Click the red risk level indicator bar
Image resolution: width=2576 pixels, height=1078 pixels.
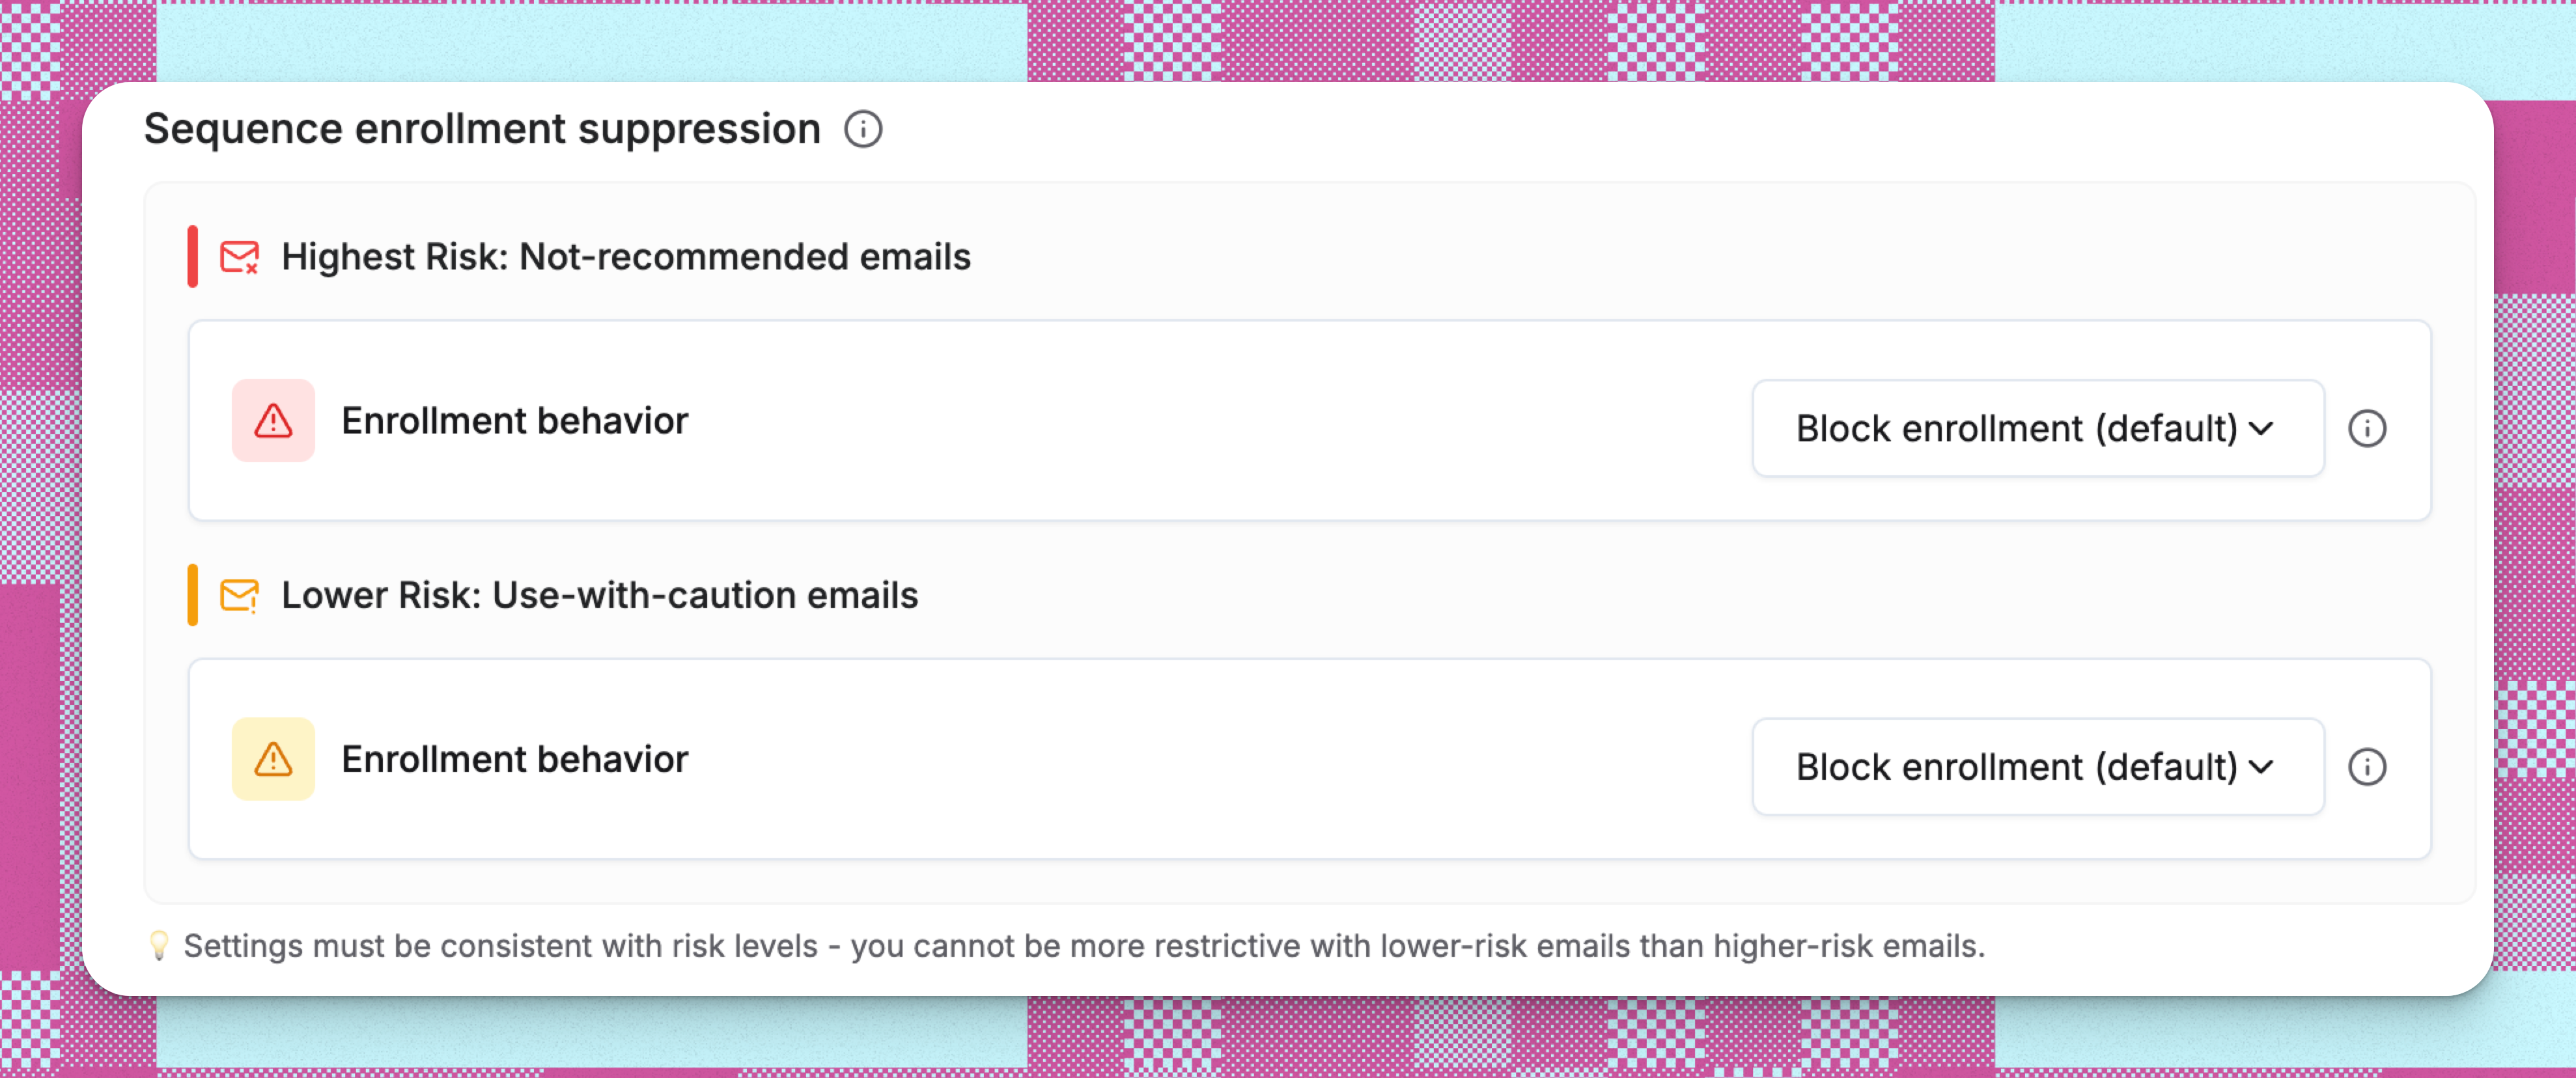click(x=192, y=257)
